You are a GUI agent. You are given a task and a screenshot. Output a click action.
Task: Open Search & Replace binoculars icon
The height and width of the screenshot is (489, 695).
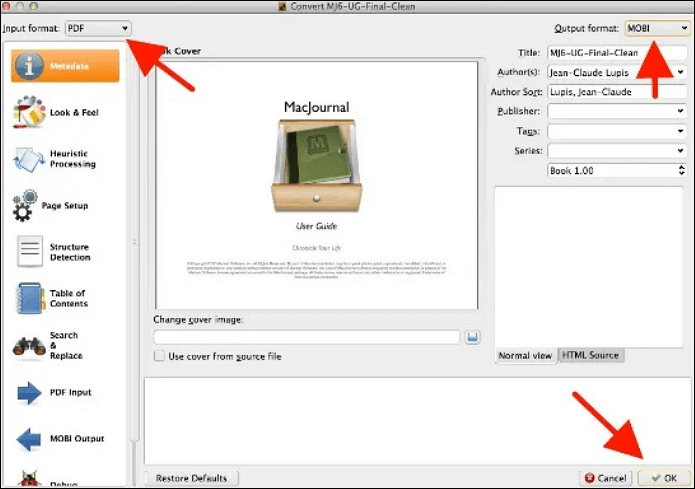pos(29,346)
